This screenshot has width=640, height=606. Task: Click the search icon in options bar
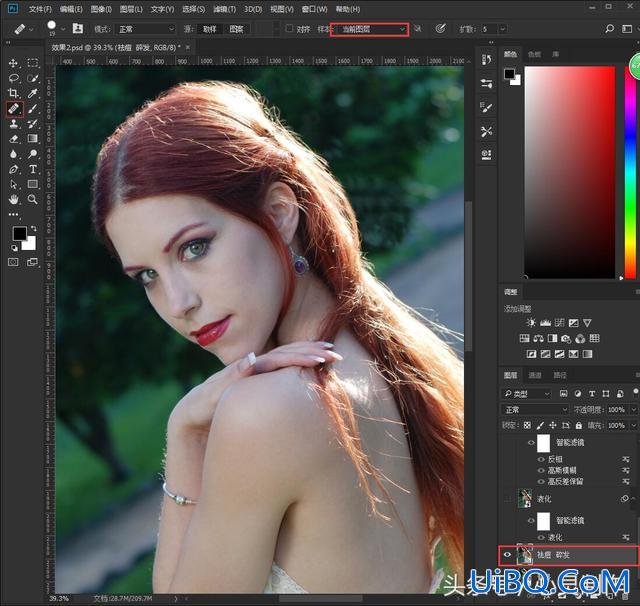pos(609,29)
